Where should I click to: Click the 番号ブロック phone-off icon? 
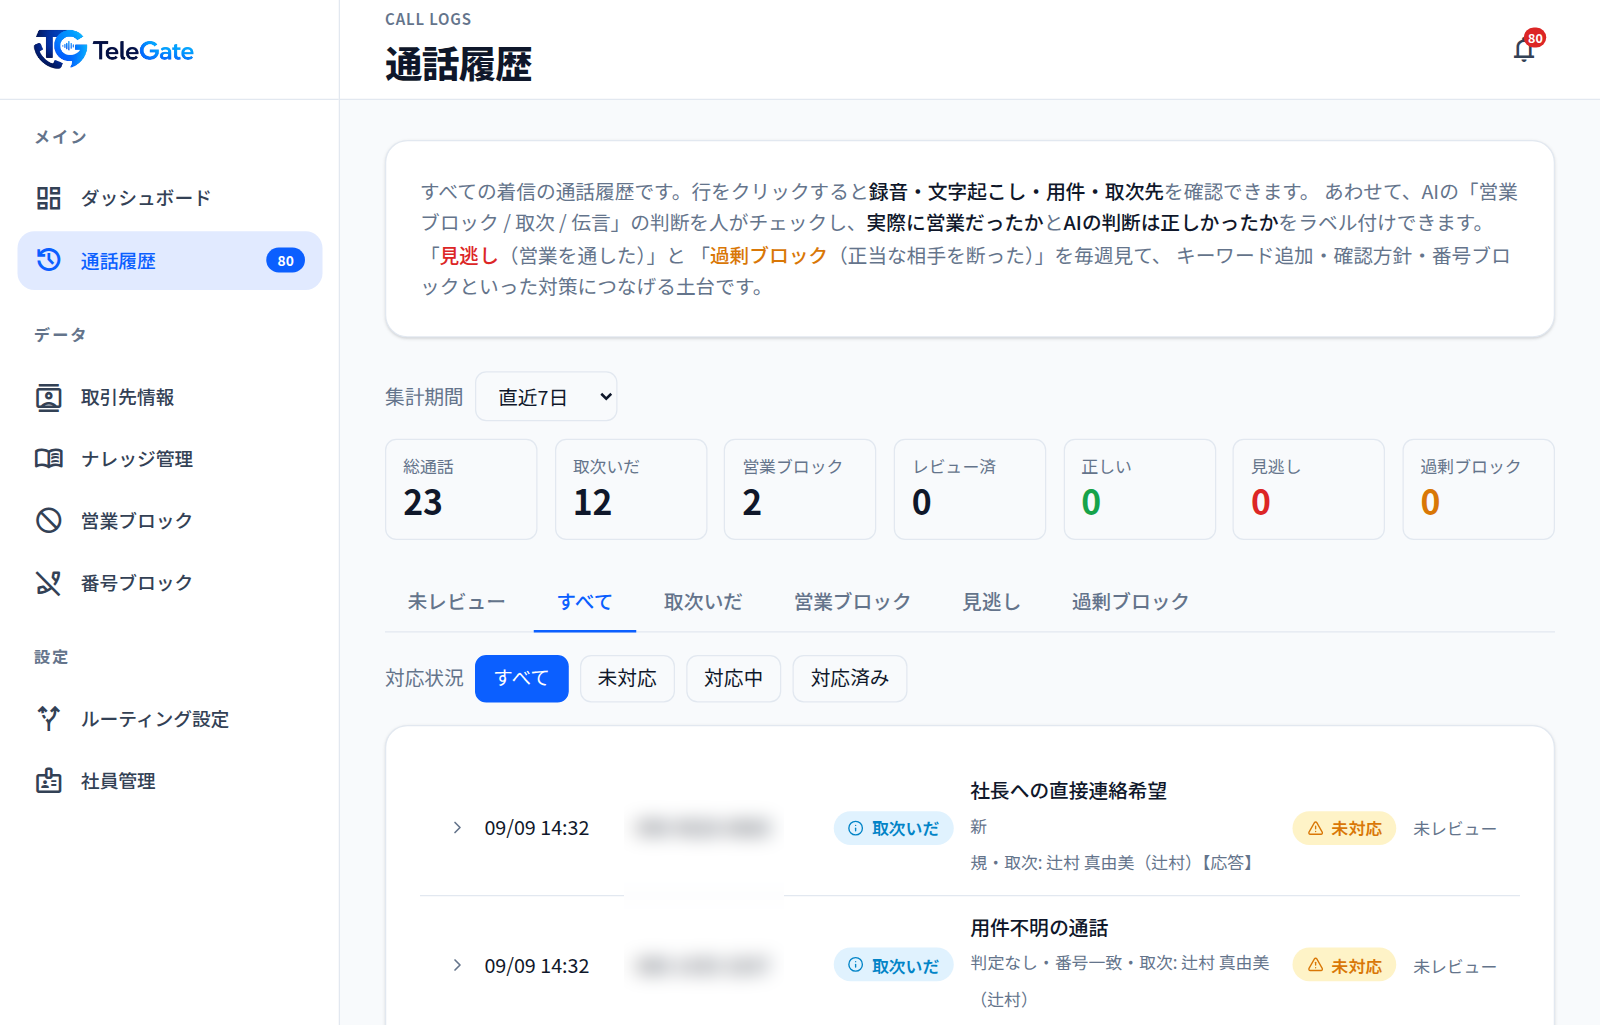coord(49,582)
